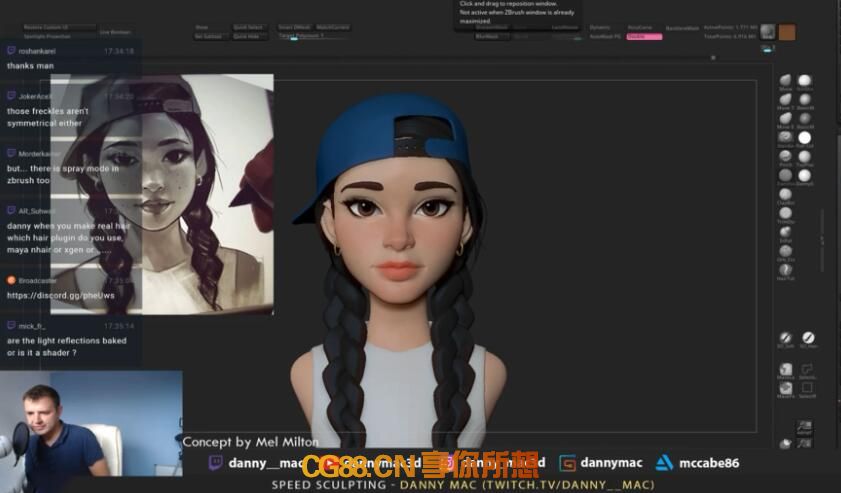Click the button left of MatchCamera
Screen dimensions: 841x493
coord(294,27)
